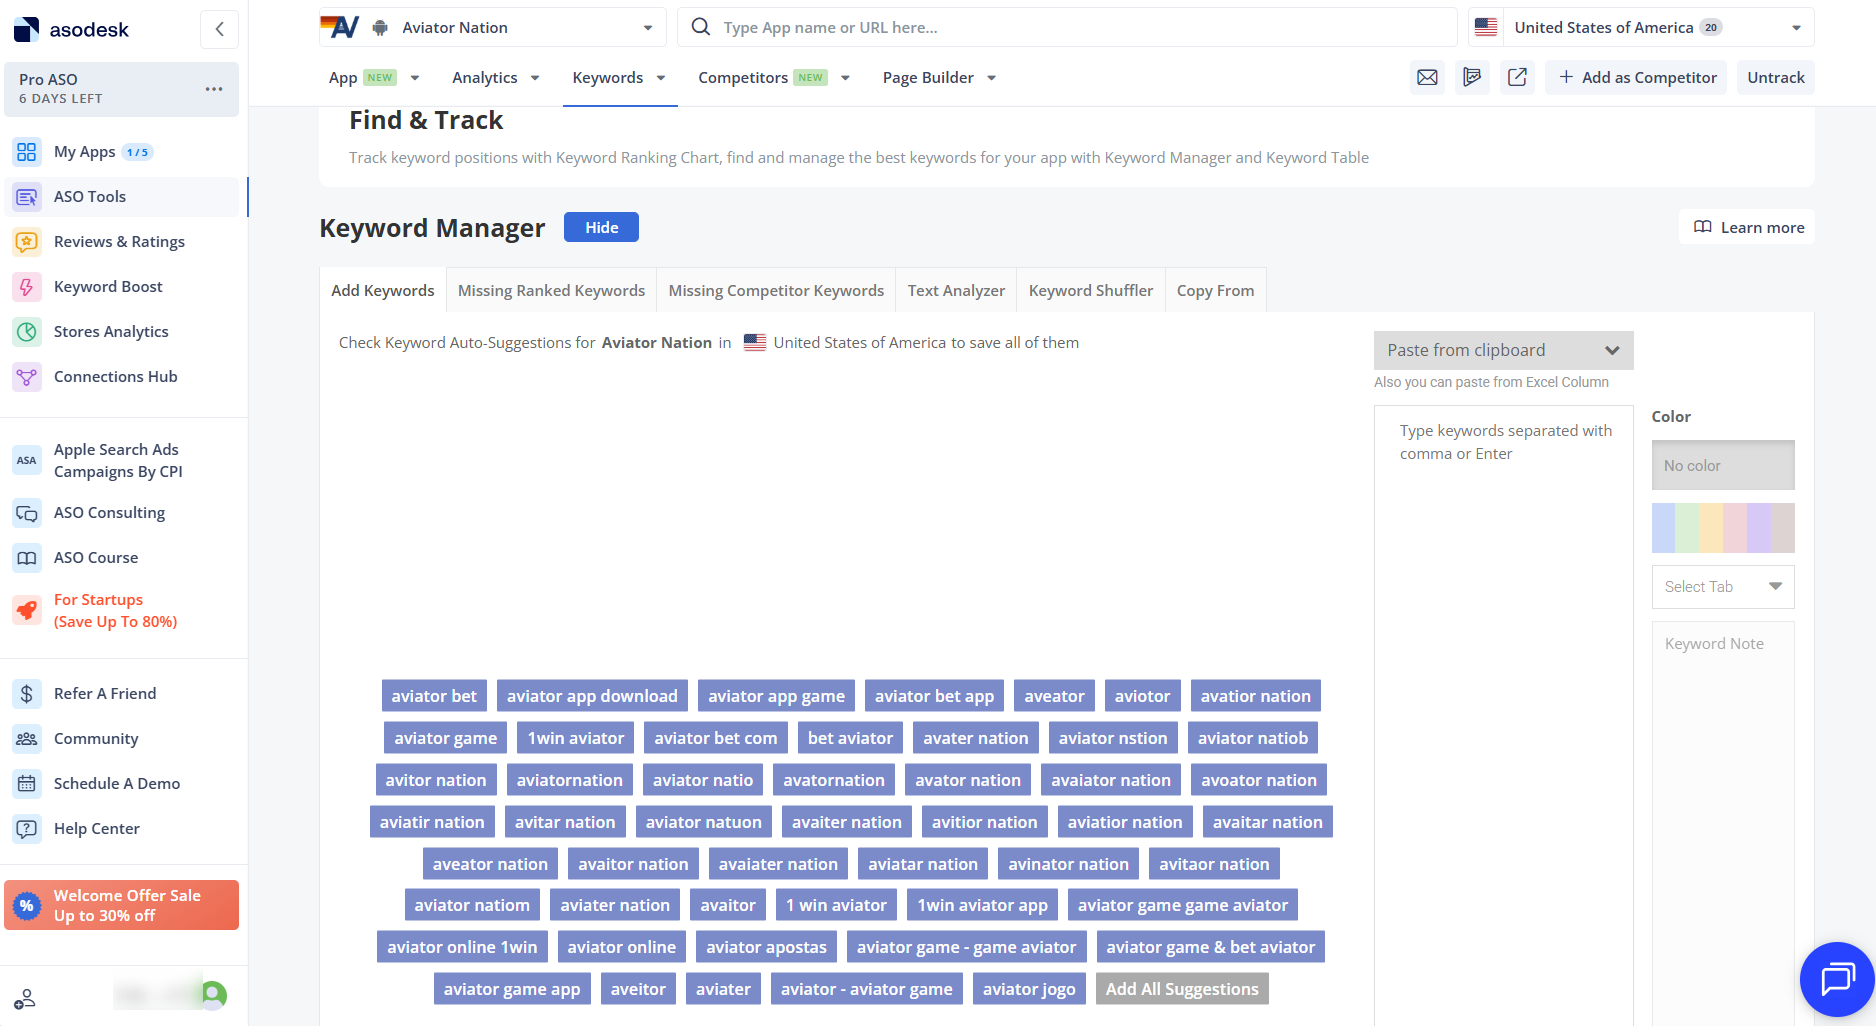Focus the app name search field
Image resolution: width=1876 pixels, height=1026 pixels.
[x=1067, y=28]
